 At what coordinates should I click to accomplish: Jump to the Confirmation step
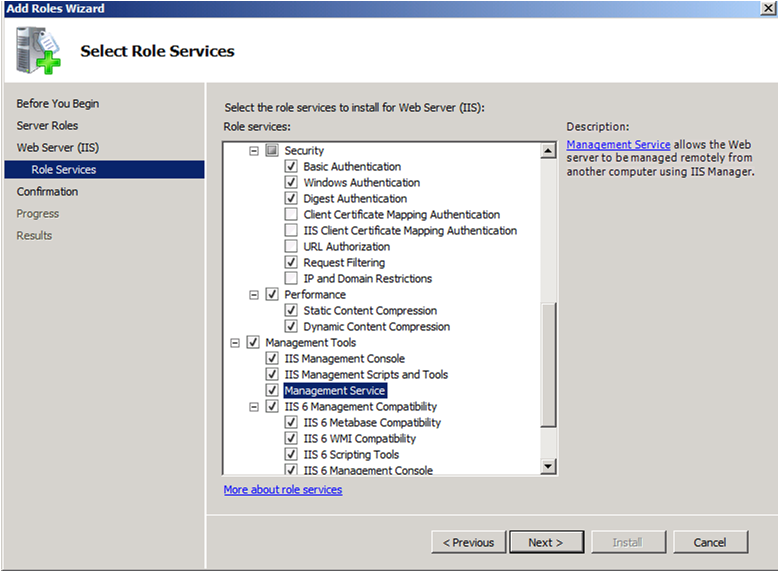tap(47, 191)
